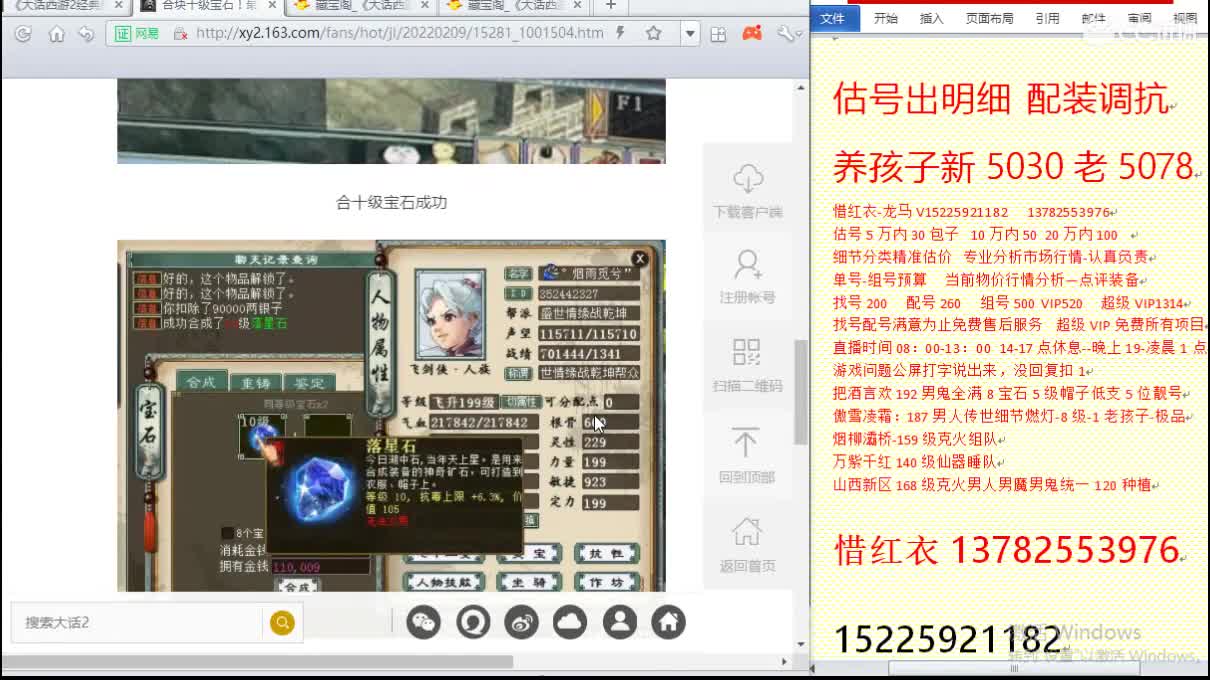Close the first 大话西游2经典 tab
Screen dimensions: 1210x680
[116, 6]
